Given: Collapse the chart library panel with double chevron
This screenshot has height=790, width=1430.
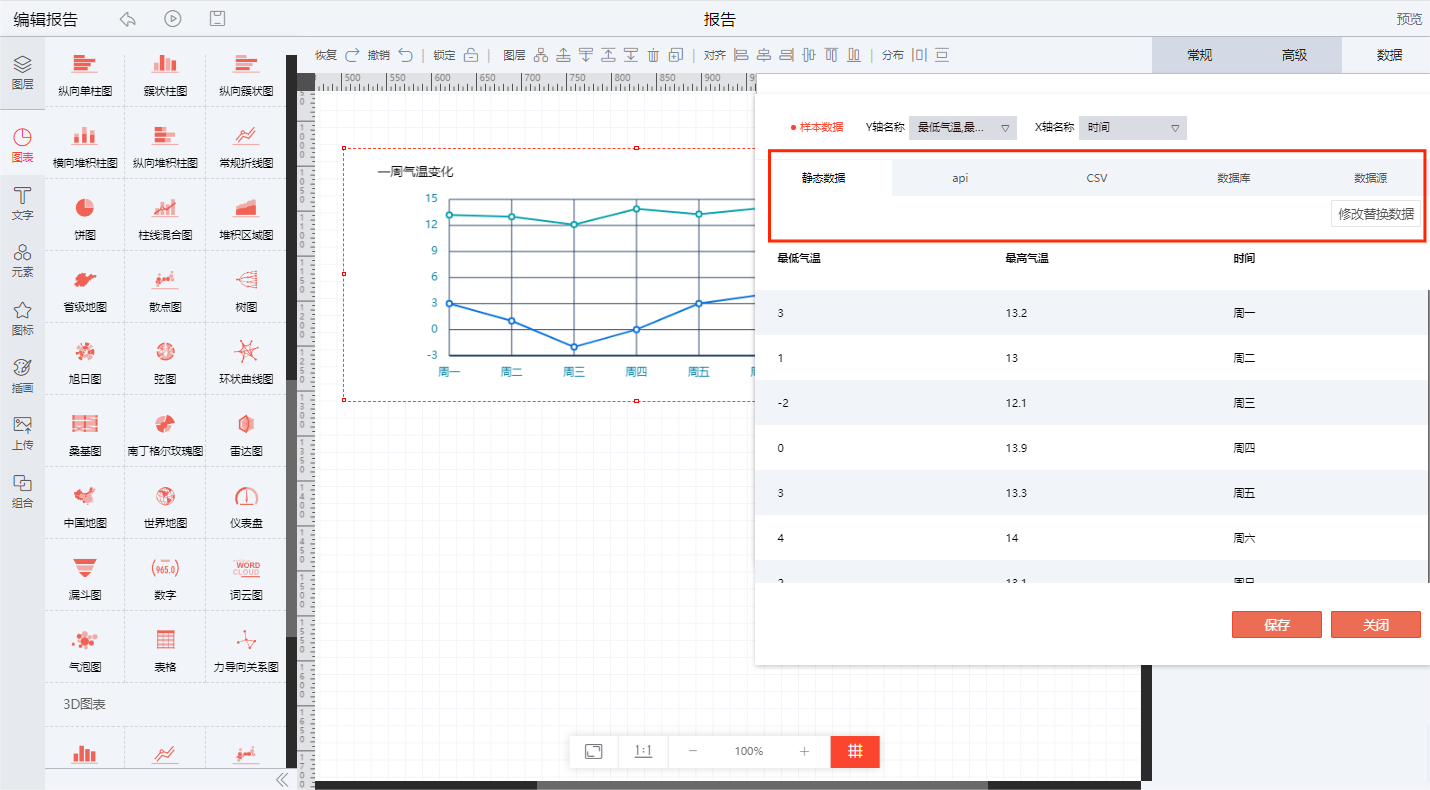Looking at the screenshot, I should [x=281, y=779].
